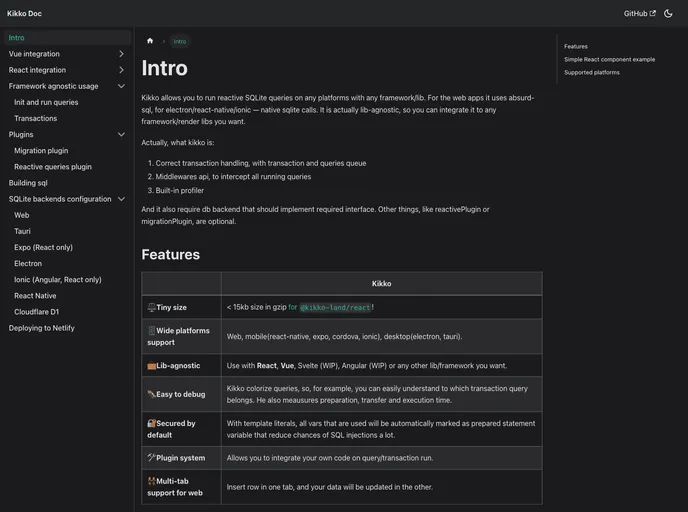Open the Plugins sidebar category
The width and height of the screenshot is (688, 512).
pyautogui.click(x=21, y=135)
